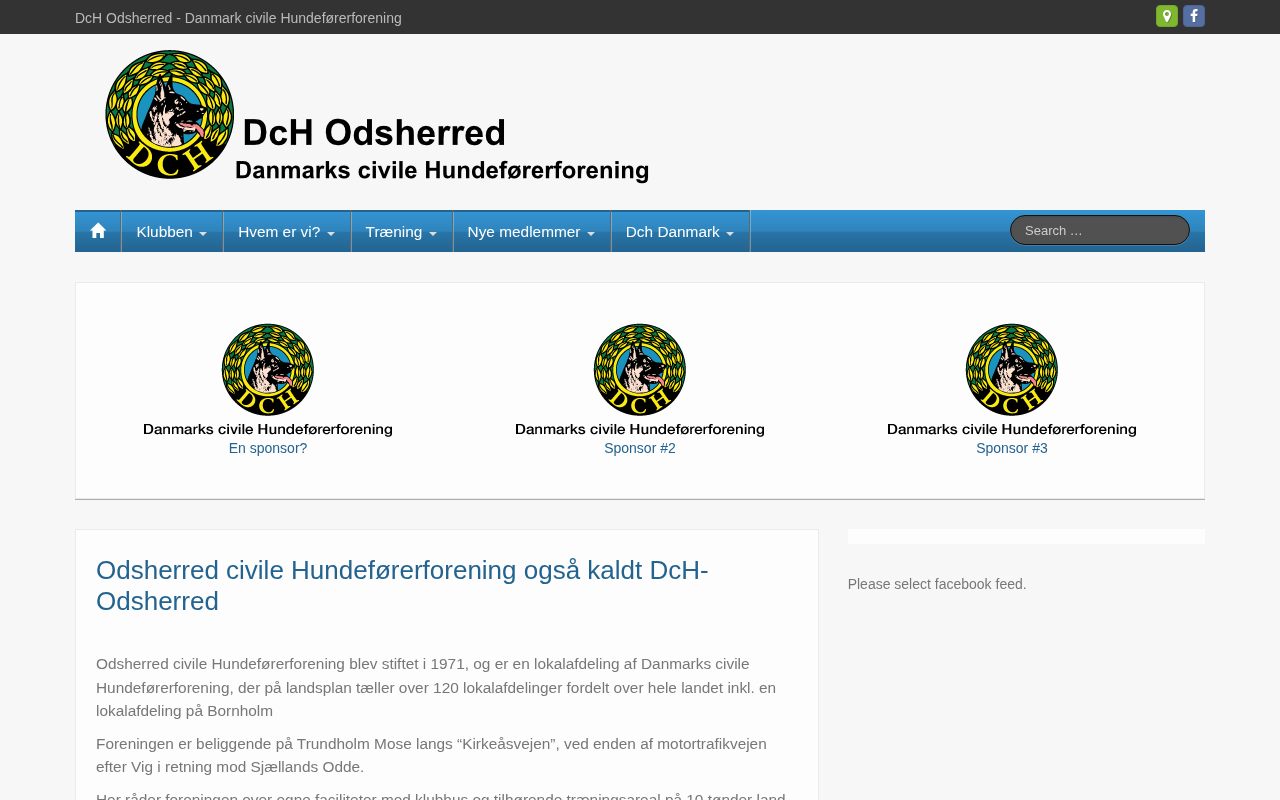Click the 'DcH Odsherred - Danmark civile Hundeførerforening' top text

coord(238,18)
